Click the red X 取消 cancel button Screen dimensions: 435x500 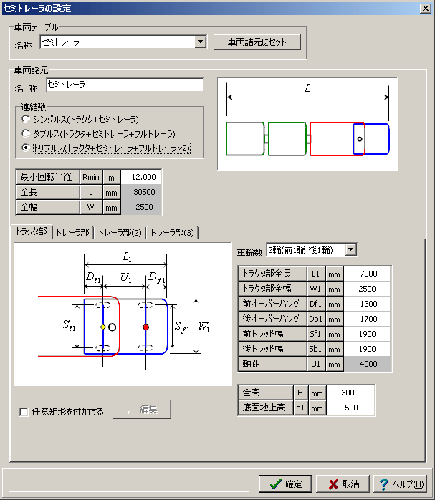click(343, 484)
